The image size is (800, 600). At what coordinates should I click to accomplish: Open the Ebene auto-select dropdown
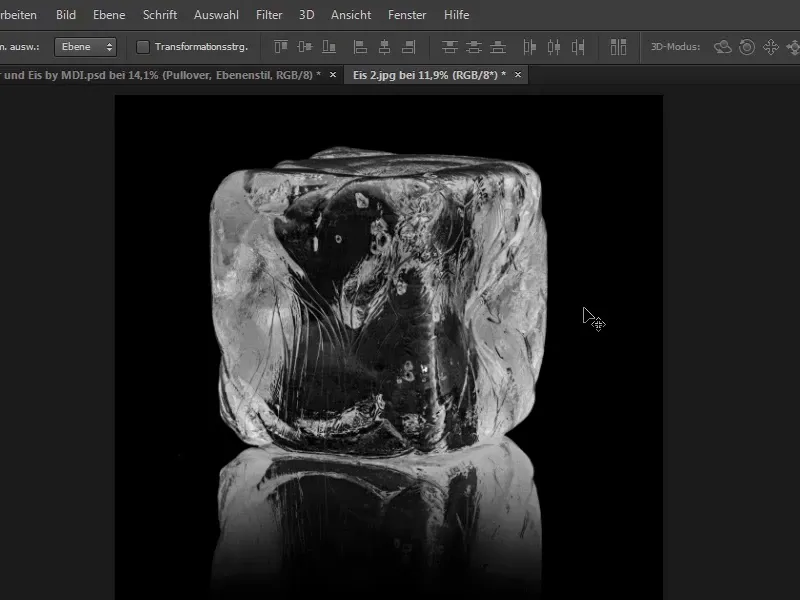click(x=85, y=47)
